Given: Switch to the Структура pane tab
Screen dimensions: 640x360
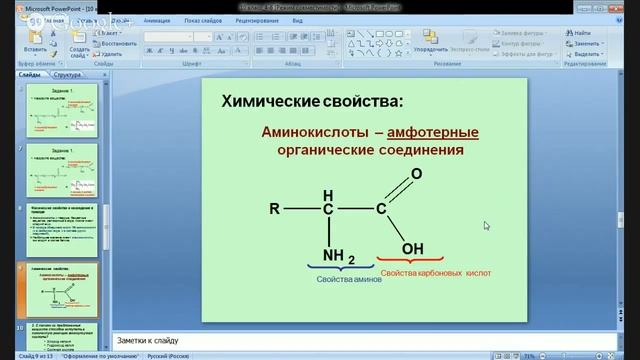Looking at the screenshot, I should (x=67, y=75).
